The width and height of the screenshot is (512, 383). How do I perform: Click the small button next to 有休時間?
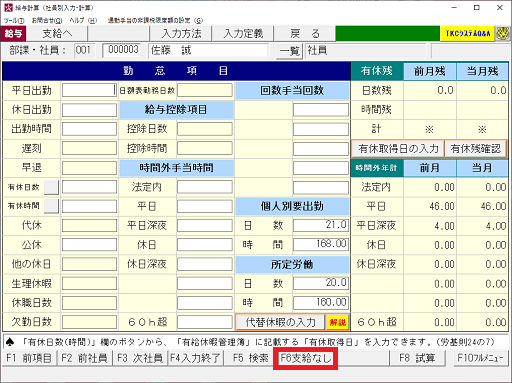(x=51, y=206)
